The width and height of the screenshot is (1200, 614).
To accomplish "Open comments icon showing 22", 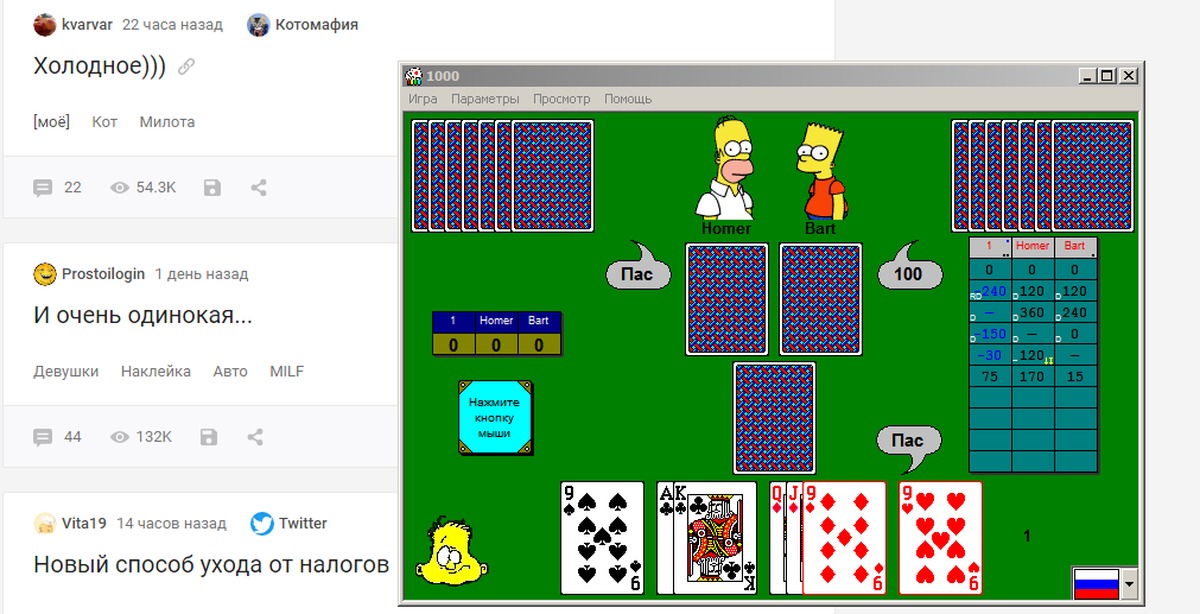I will [43, 187].
